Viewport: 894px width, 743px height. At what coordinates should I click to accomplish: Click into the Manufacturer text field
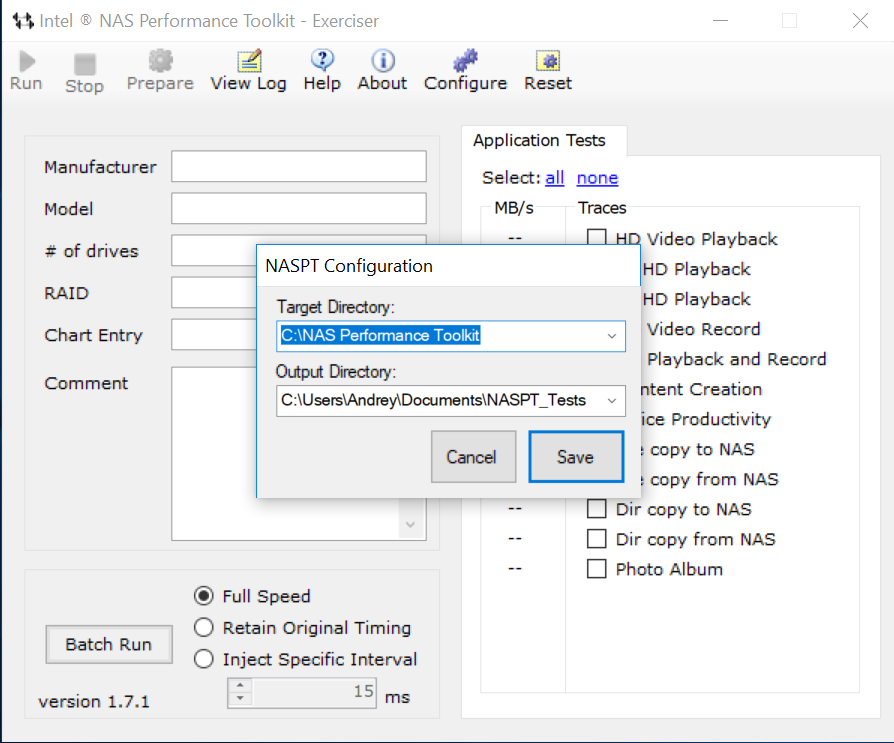[298, 167]
